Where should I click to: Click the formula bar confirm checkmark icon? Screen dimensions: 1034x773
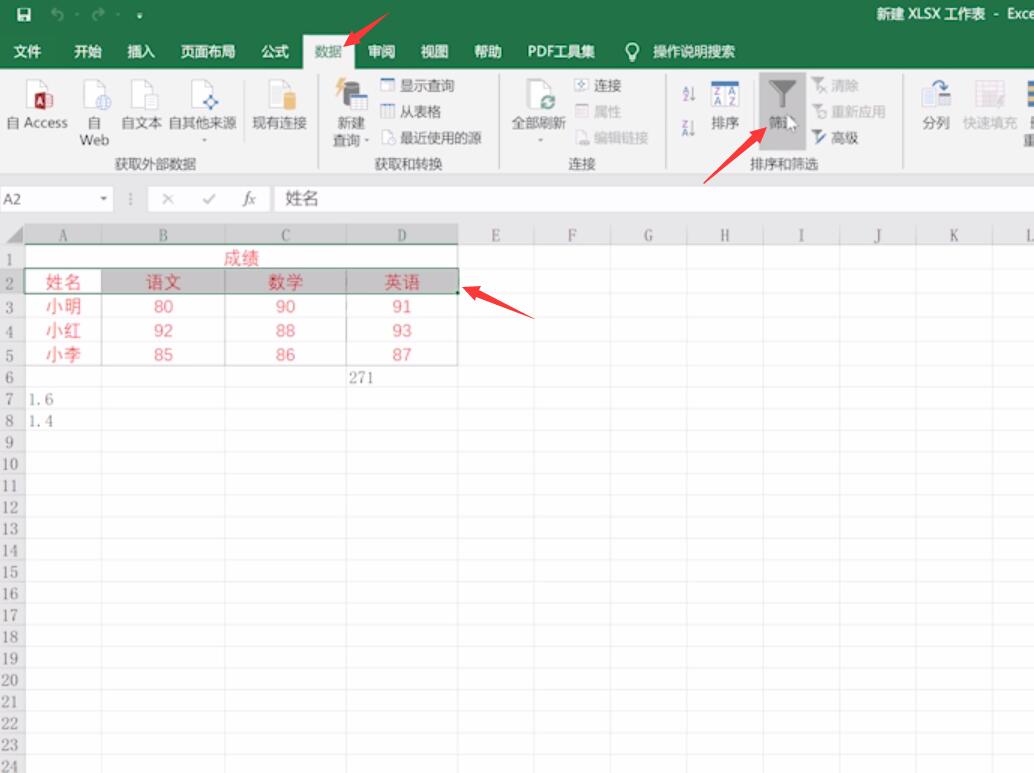[x=208, y=199]
